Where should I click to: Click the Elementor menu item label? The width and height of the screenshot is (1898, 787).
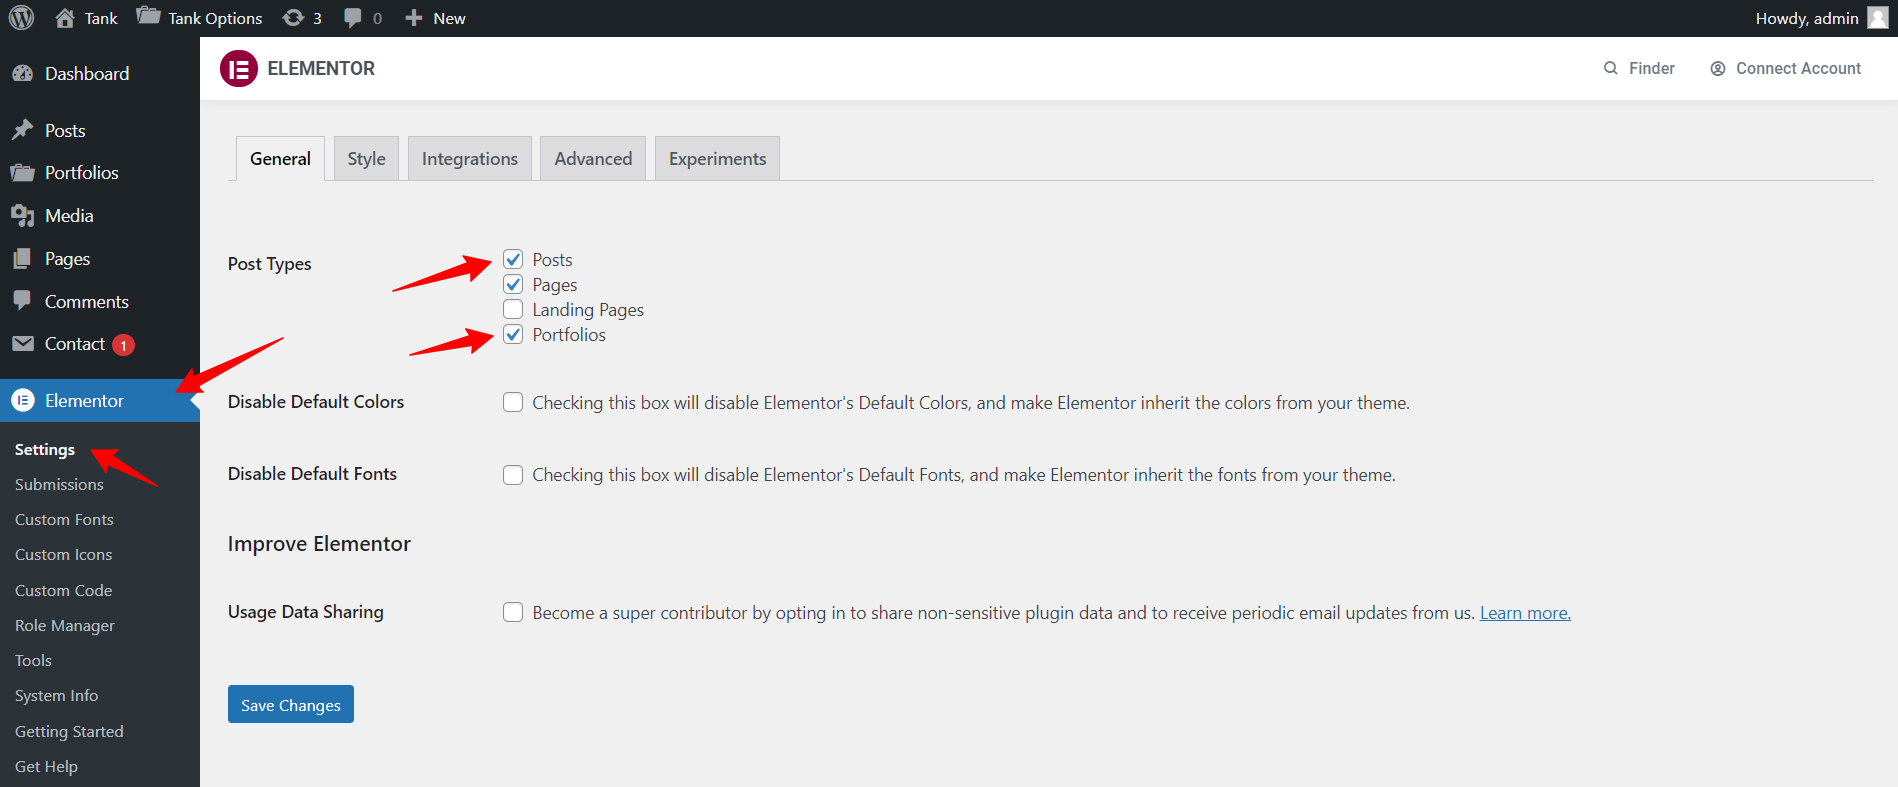click(84, 401)
